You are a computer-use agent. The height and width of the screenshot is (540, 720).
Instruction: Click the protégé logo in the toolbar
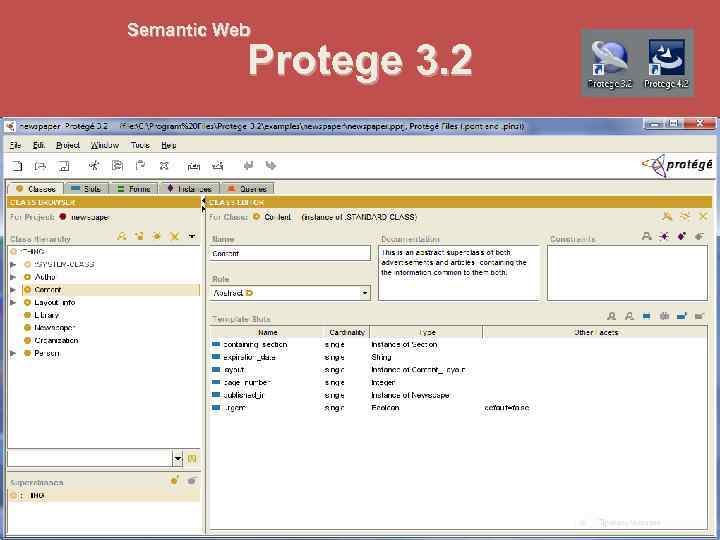(677, 165)
